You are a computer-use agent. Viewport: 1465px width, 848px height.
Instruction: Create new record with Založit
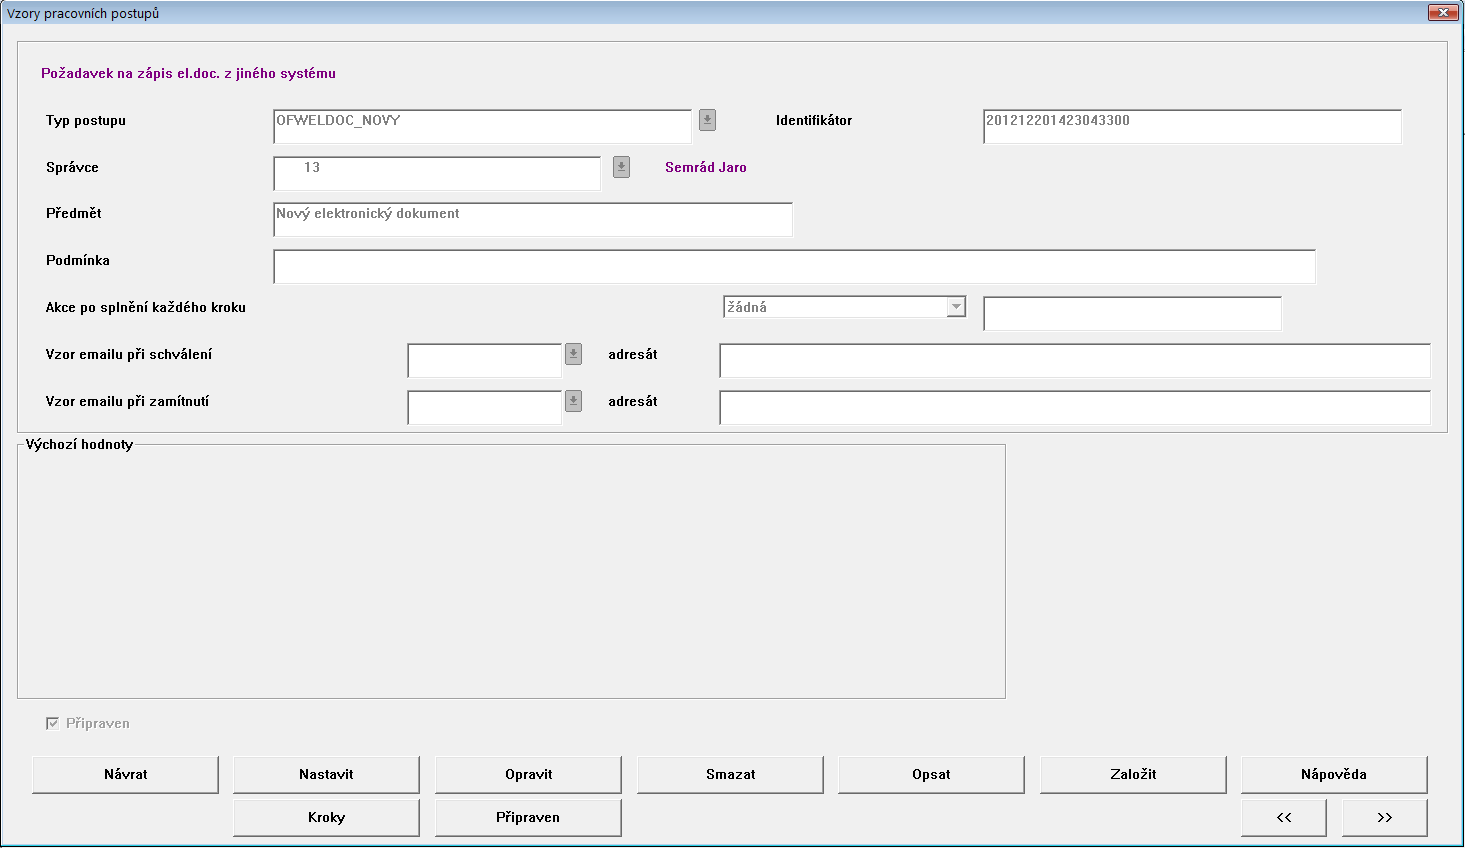(1133, 774)
